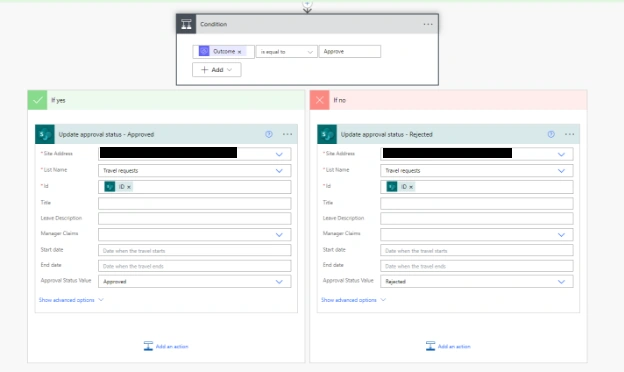Screen dimensions: 624x372
Task: Remove ID token in Rejected action
Action: (411, 187)
